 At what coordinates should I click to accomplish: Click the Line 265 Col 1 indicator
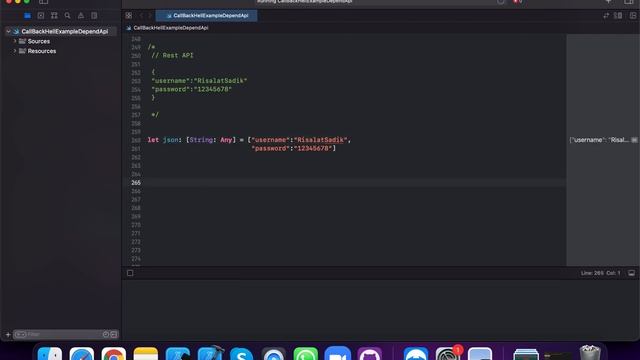pyautogui.click(x=600, y=273)
